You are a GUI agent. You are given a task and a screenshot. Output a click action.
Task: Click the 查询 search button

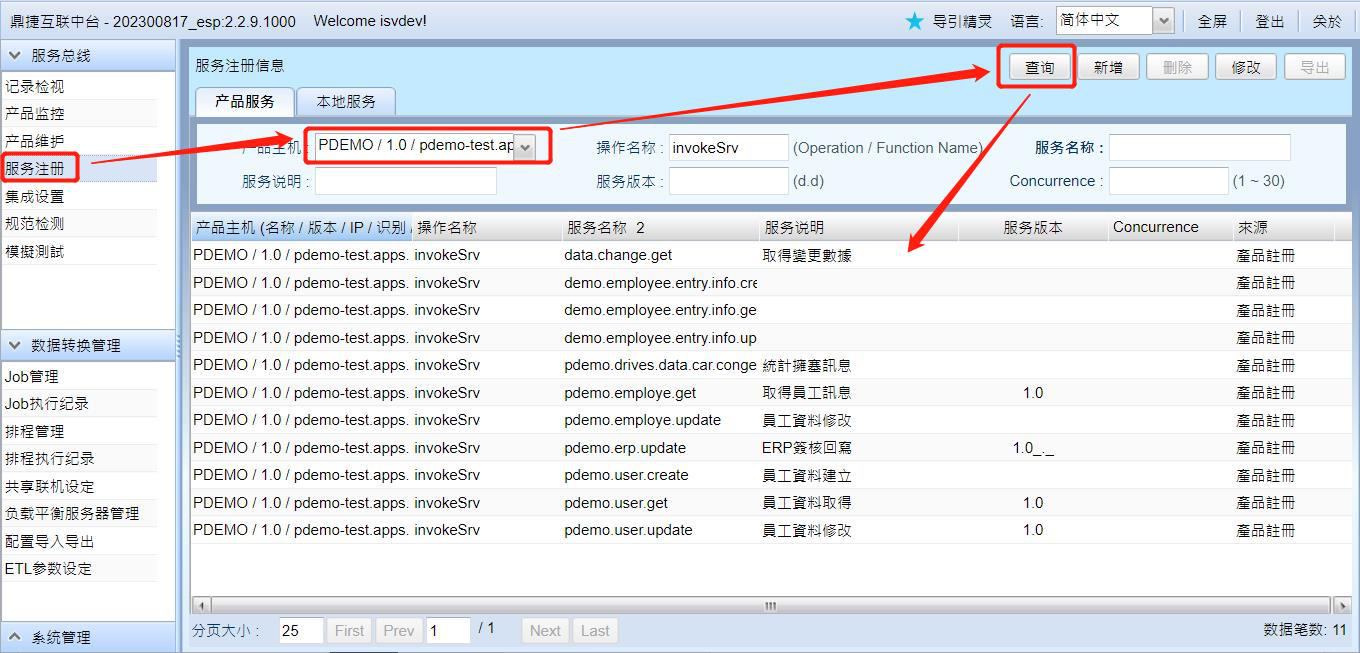click(1039, 67)
